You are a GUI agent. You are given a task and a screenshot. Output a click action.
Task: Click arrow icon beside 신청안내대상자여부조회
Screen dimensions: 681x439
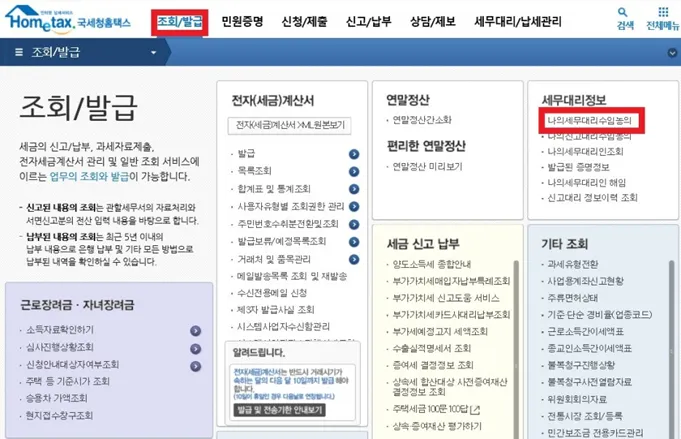(x=195, y=366)
